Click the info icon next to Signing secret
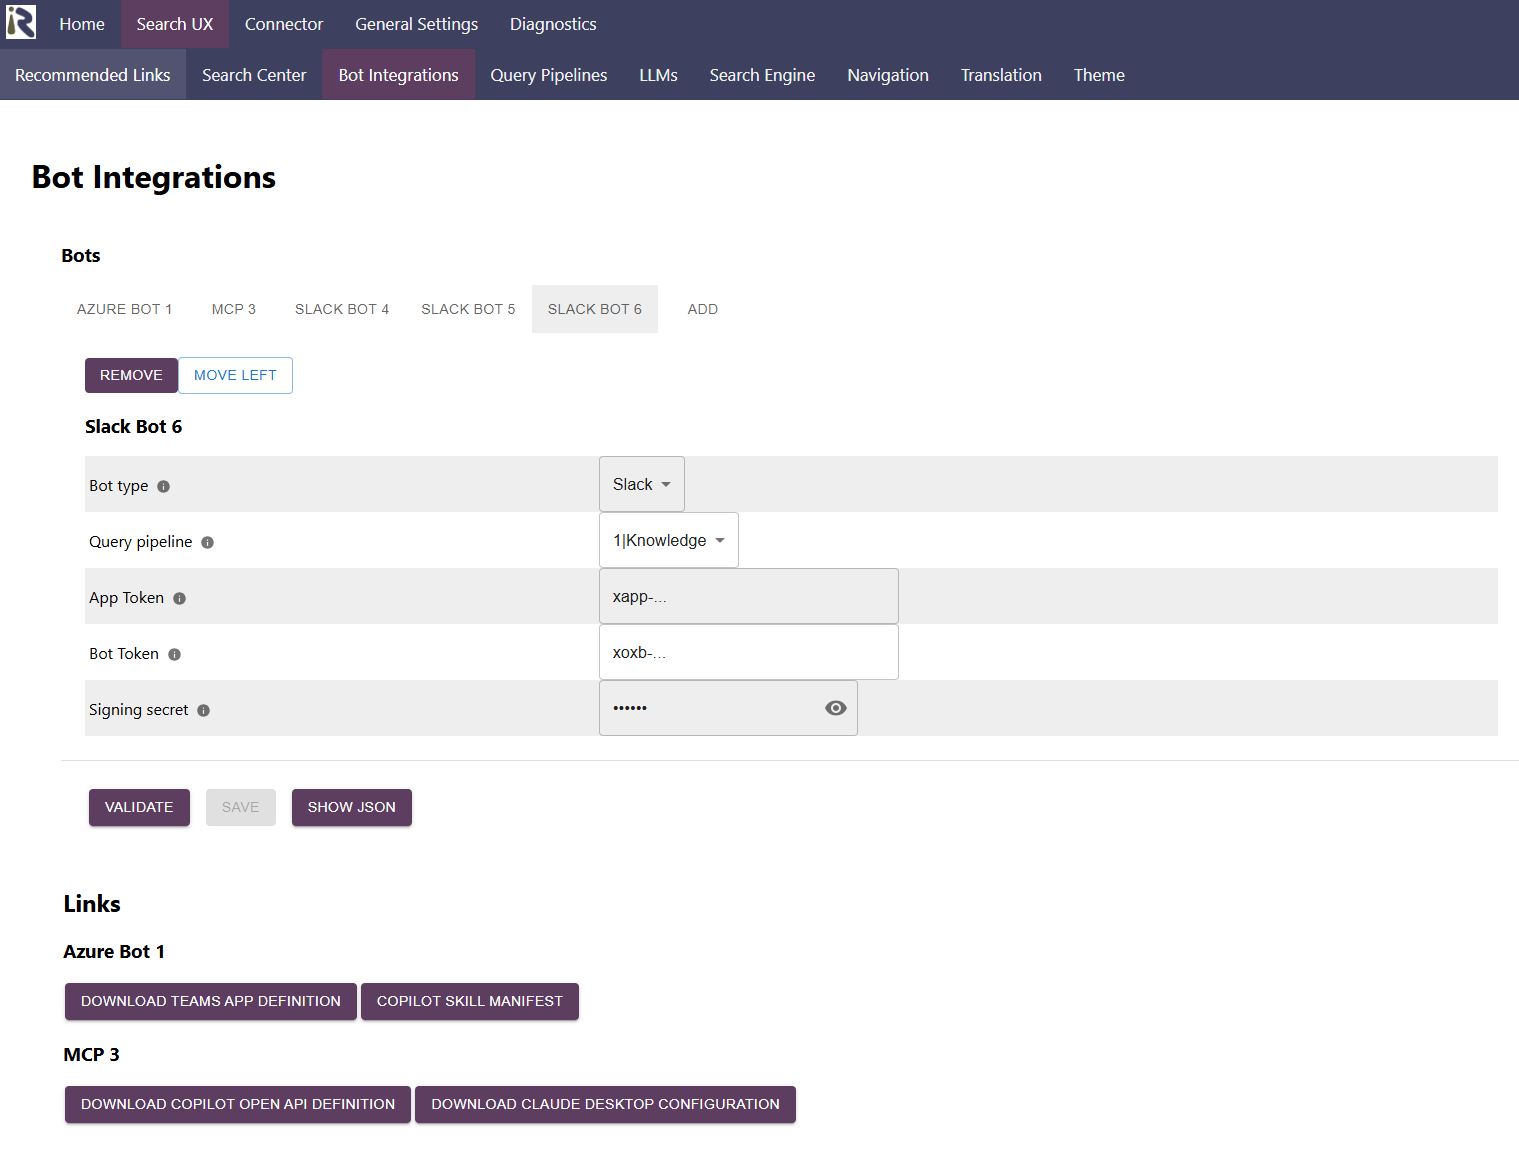Viewport: 1519px width, 1163px height. pyautogui.click(x=204, y=710)
